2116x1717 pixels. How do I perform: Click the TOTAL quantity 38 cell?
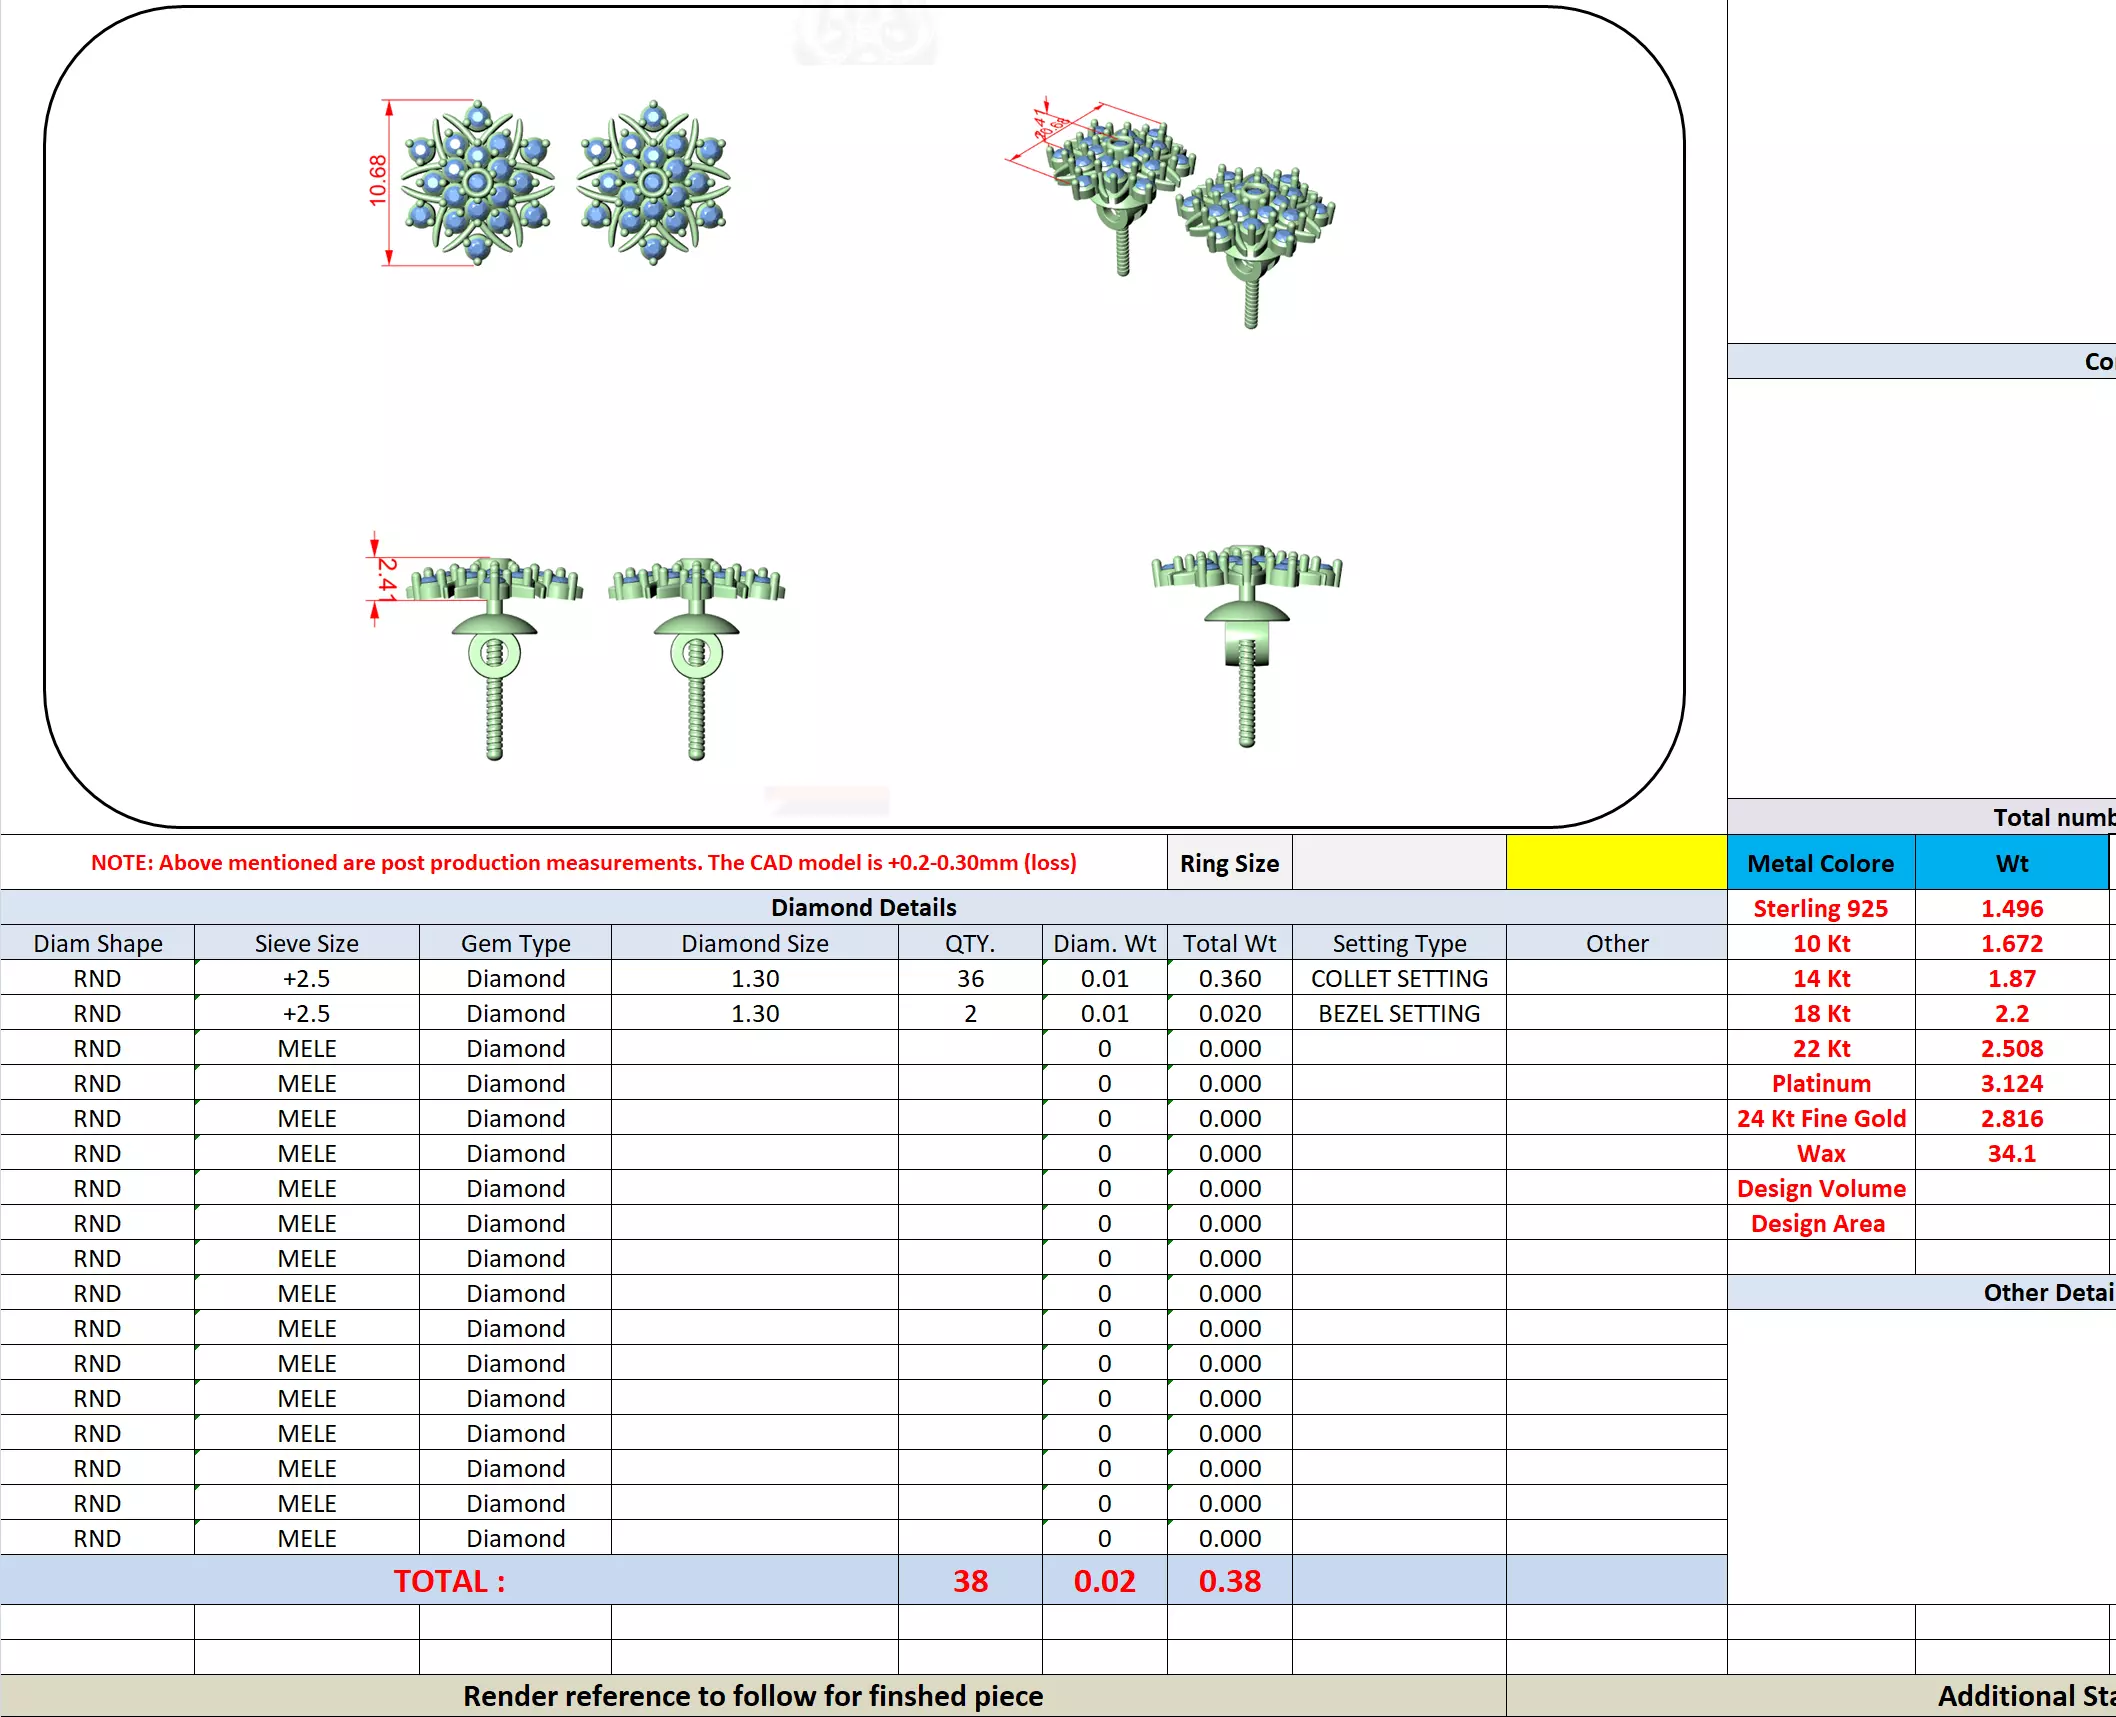[969, 1580]
